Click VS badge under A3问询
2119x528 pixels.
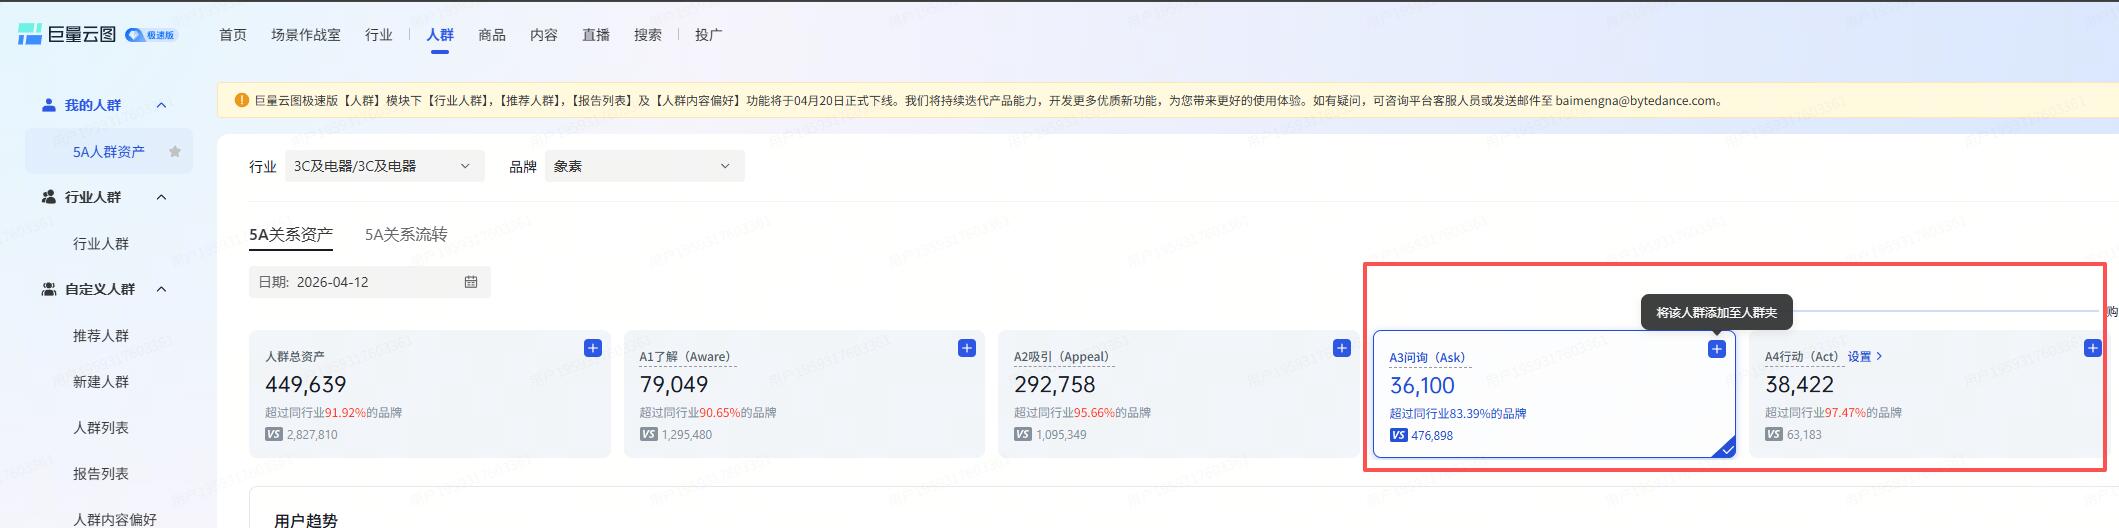1398,436
